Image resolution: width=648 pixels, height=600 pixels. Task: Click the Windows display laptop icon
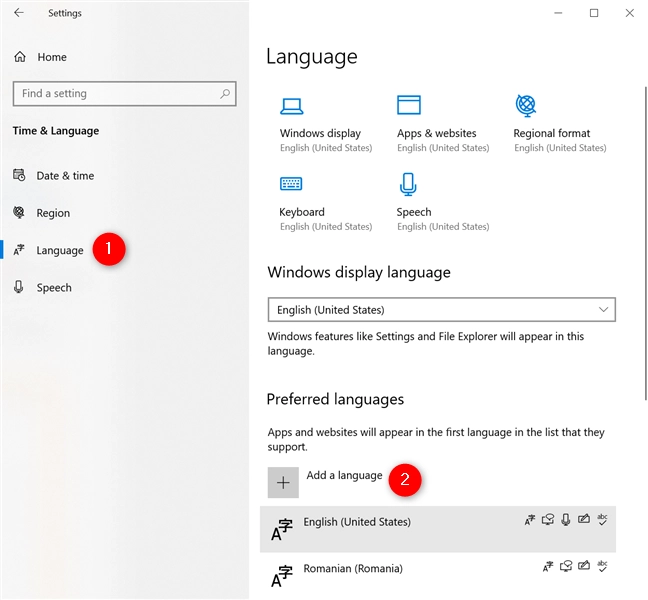pos(291,106)
